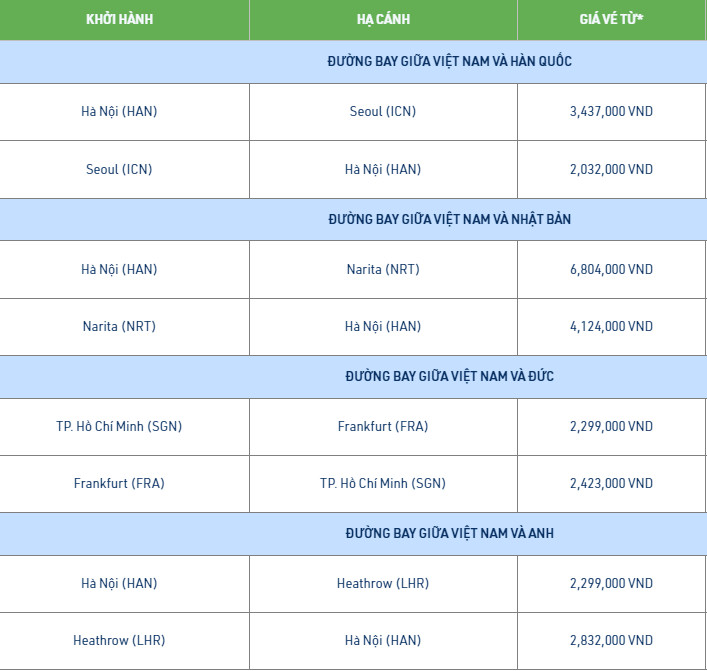Click the KHỞI HÀNH column header
The image size is (707, 671).
coord(119,19)
